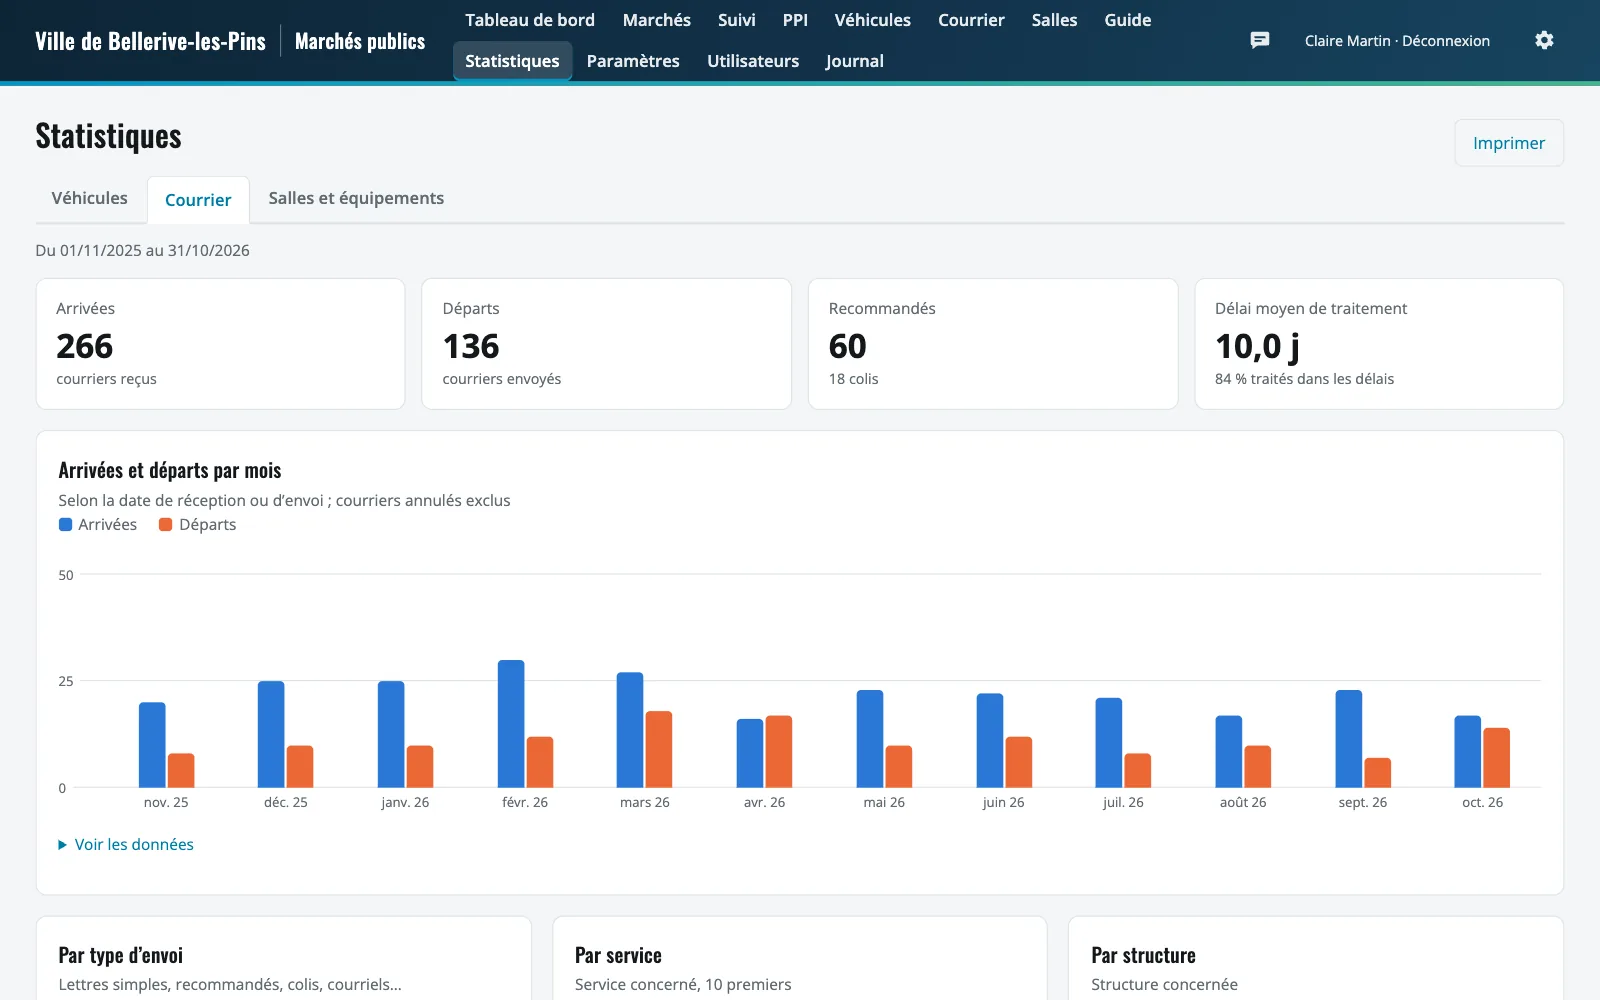
Task: Click the Imprimer button
Action: tap(1509, 143)
